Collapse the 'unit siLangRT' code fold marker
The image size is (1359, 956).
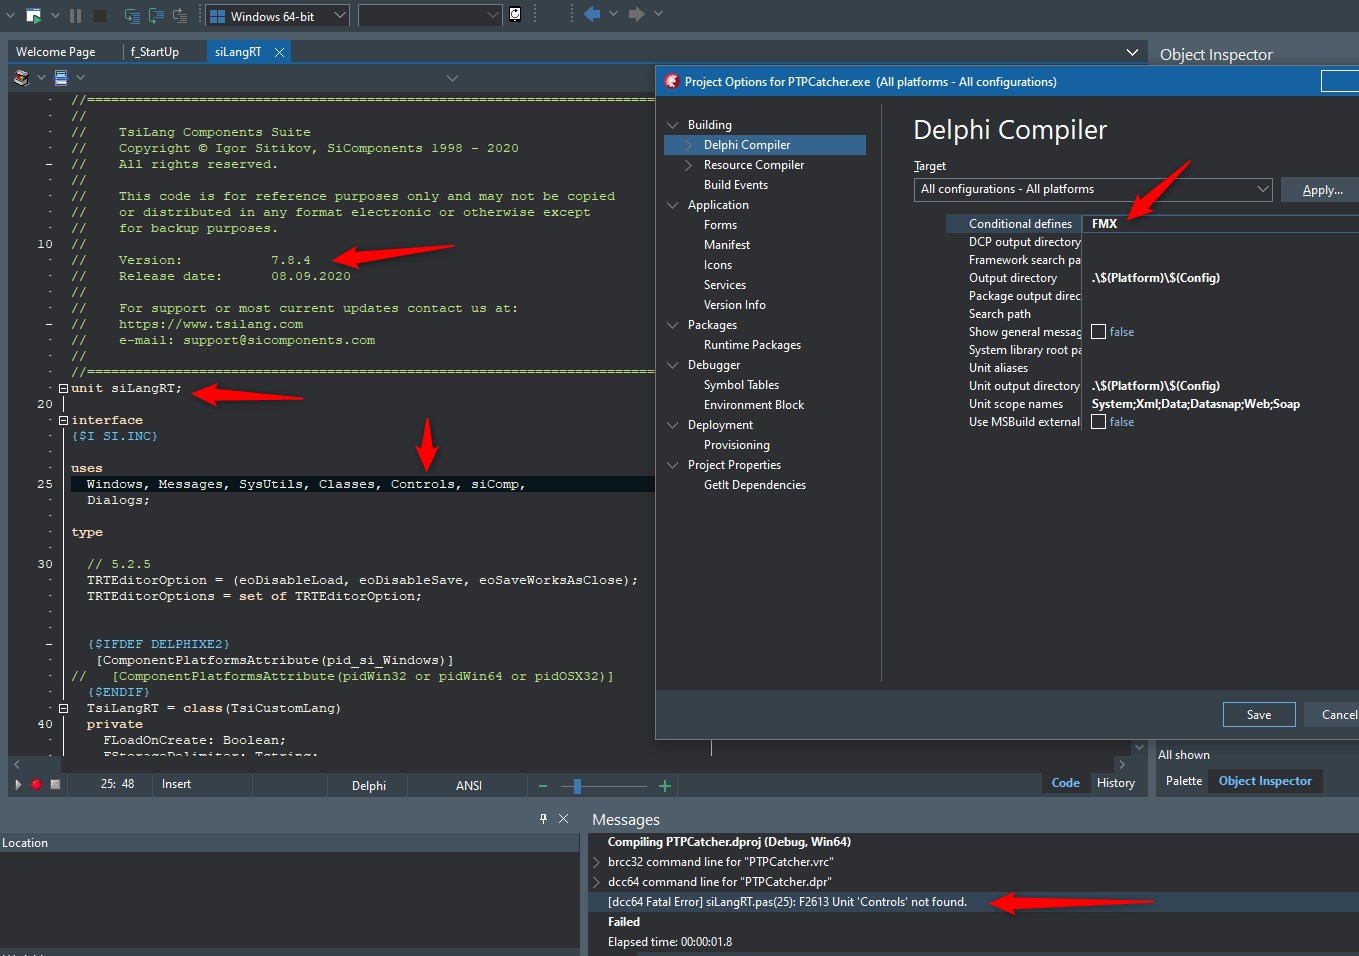pos(63,388)
